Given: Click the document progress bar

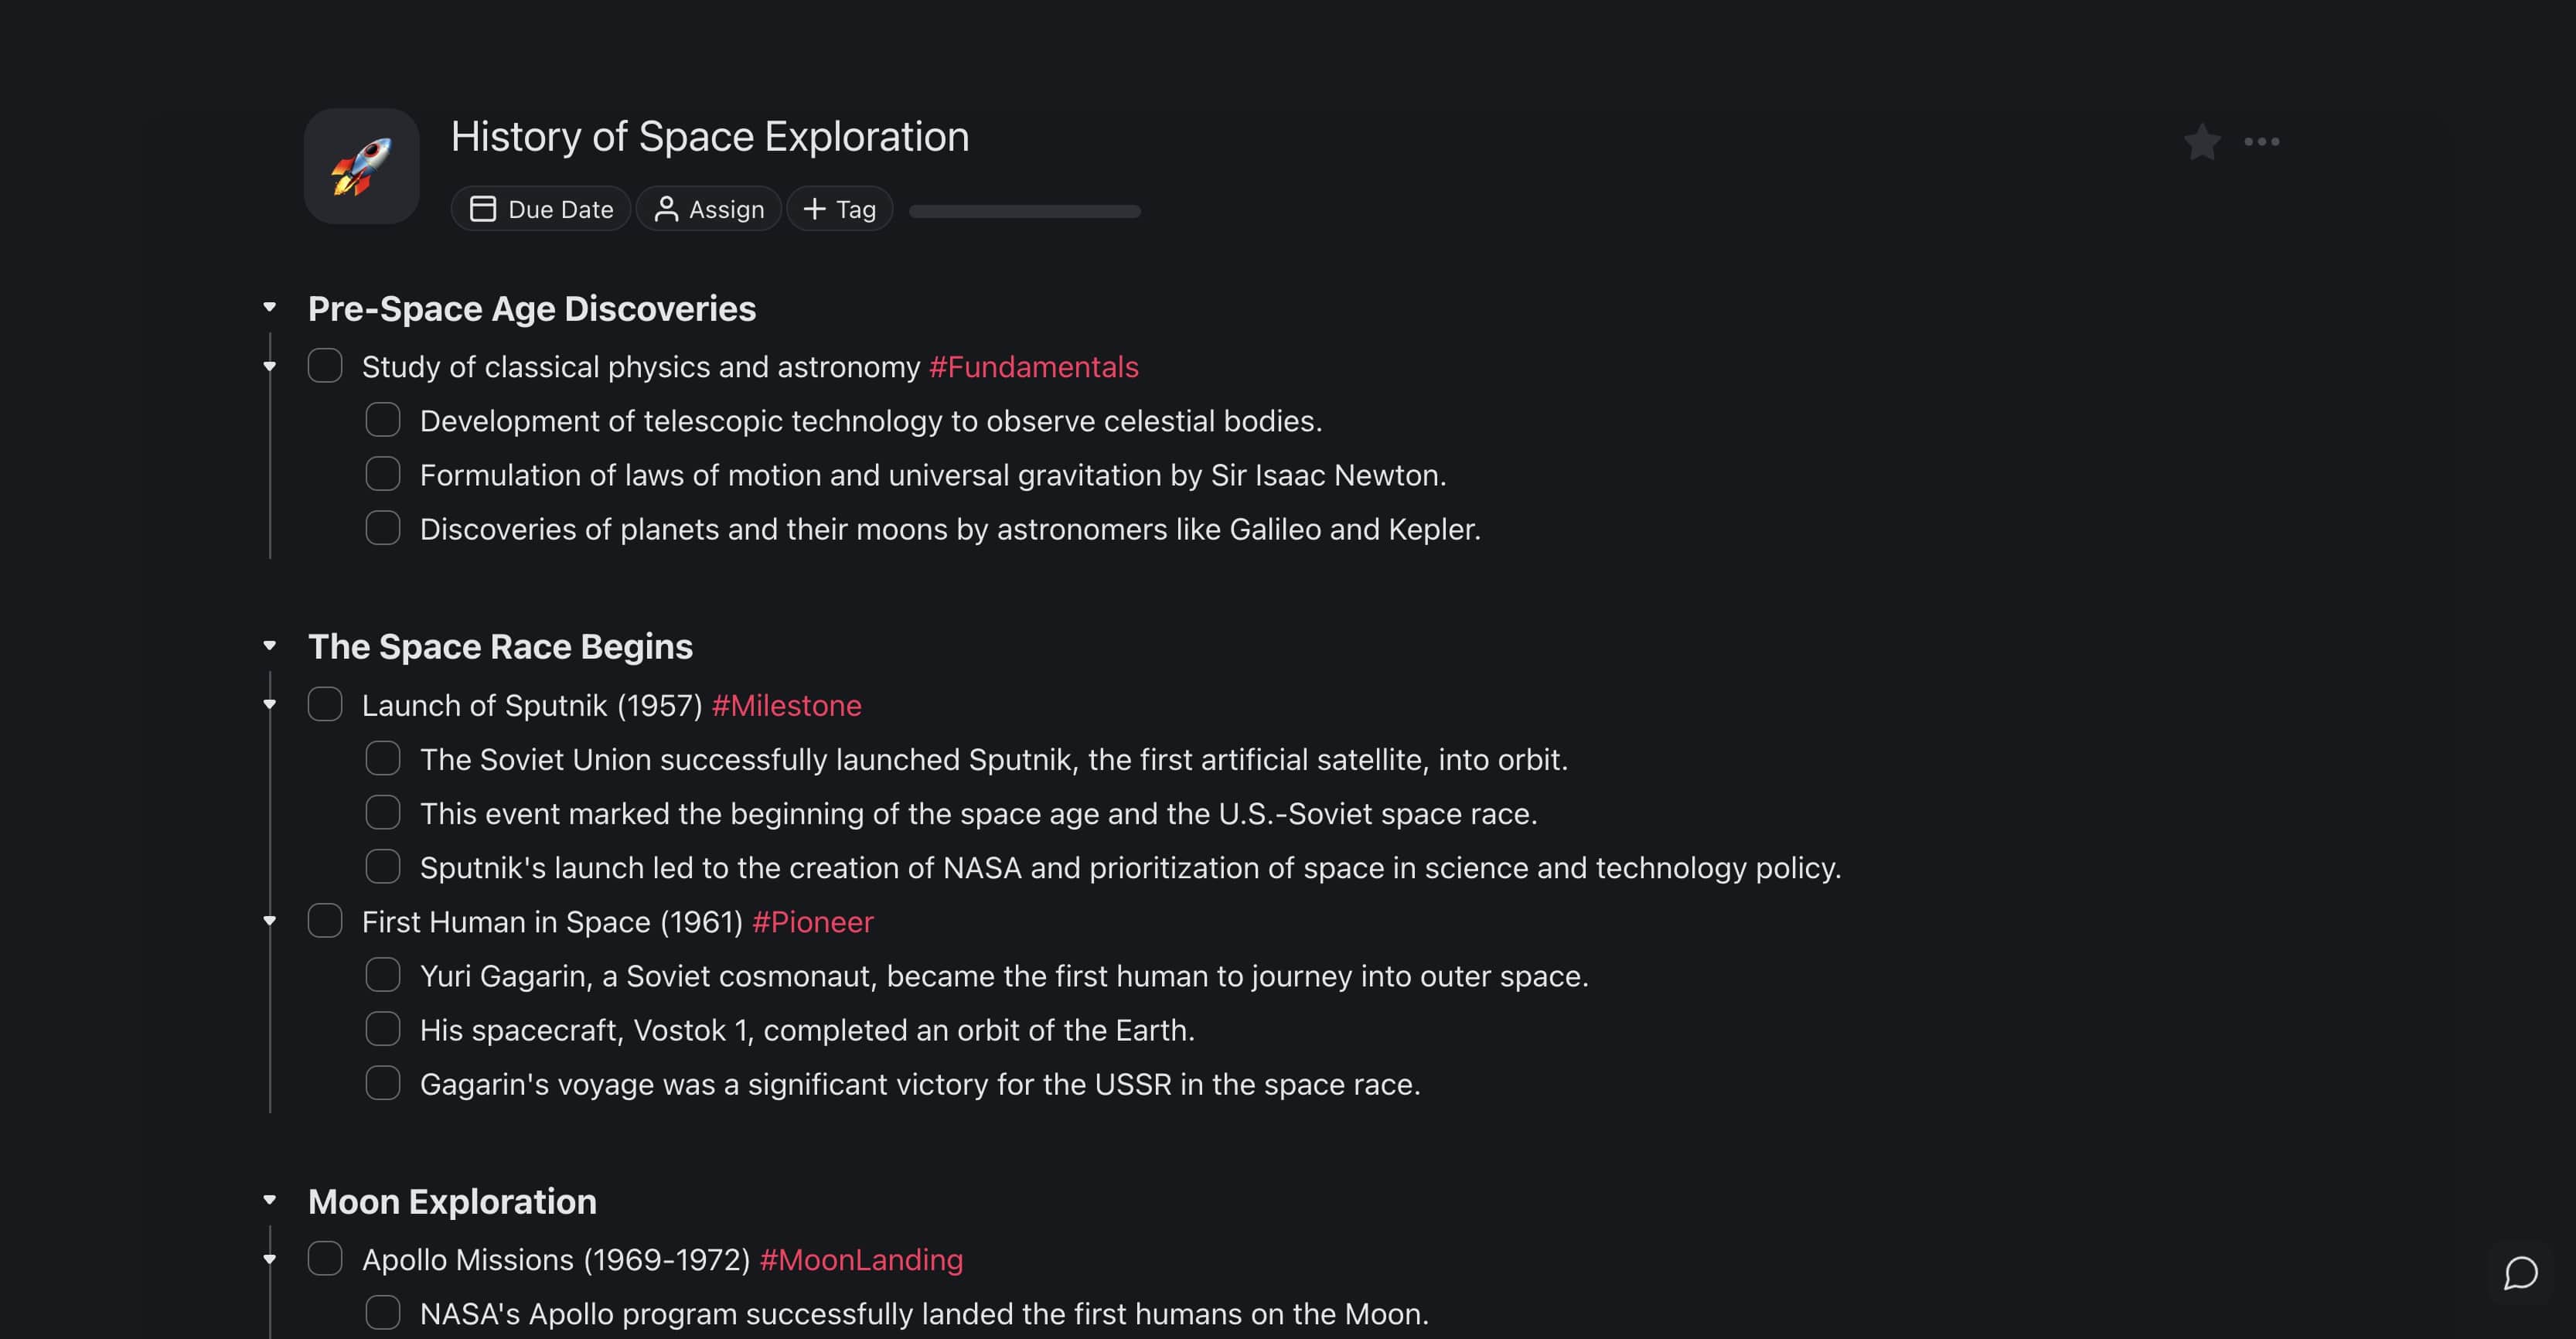Looking at the screenshot, I should click(x=1024, y=211).
